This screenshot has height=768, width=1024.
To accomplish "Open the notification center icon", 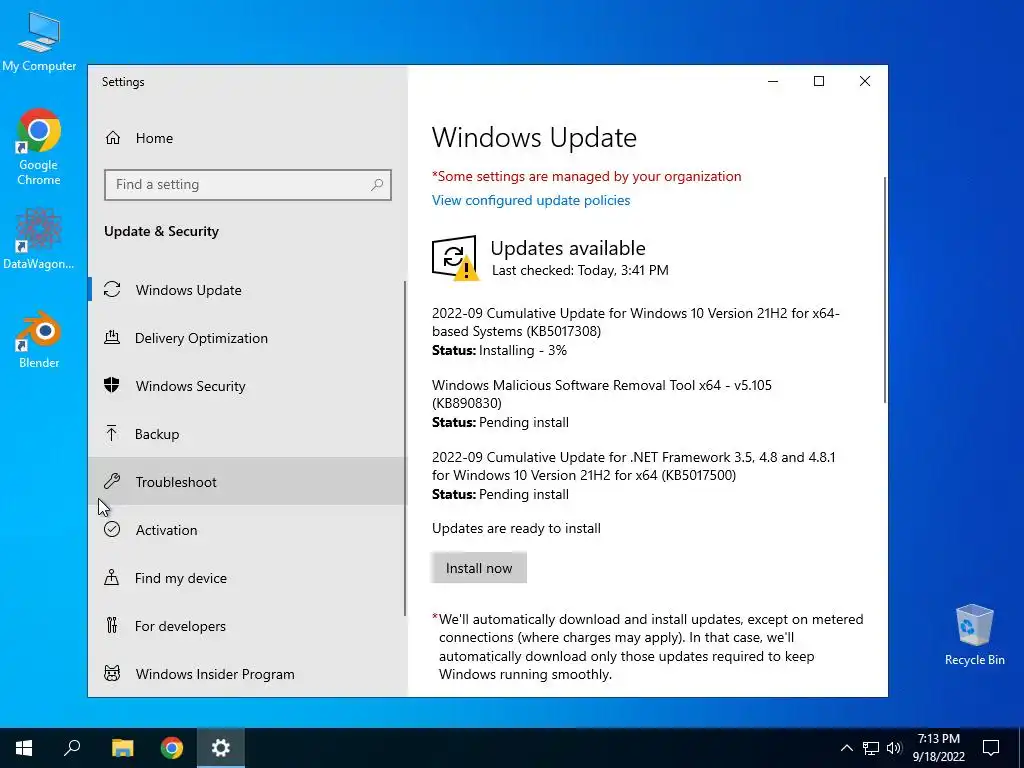I will pos(991,748).
